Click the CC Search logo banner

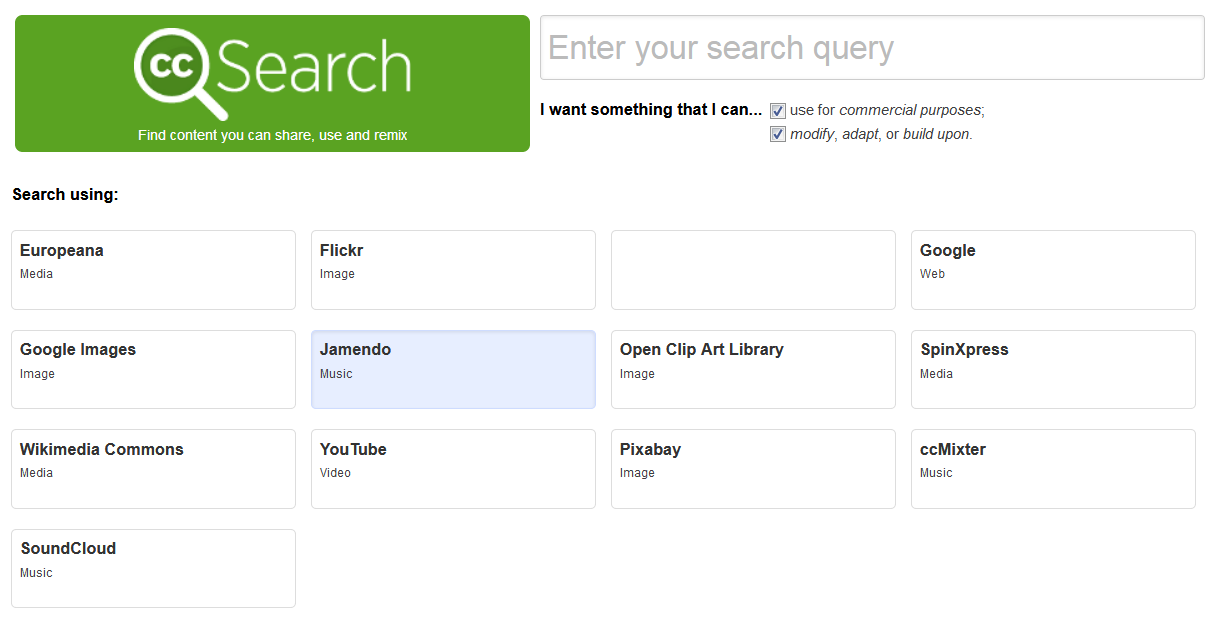coord(272,83)
